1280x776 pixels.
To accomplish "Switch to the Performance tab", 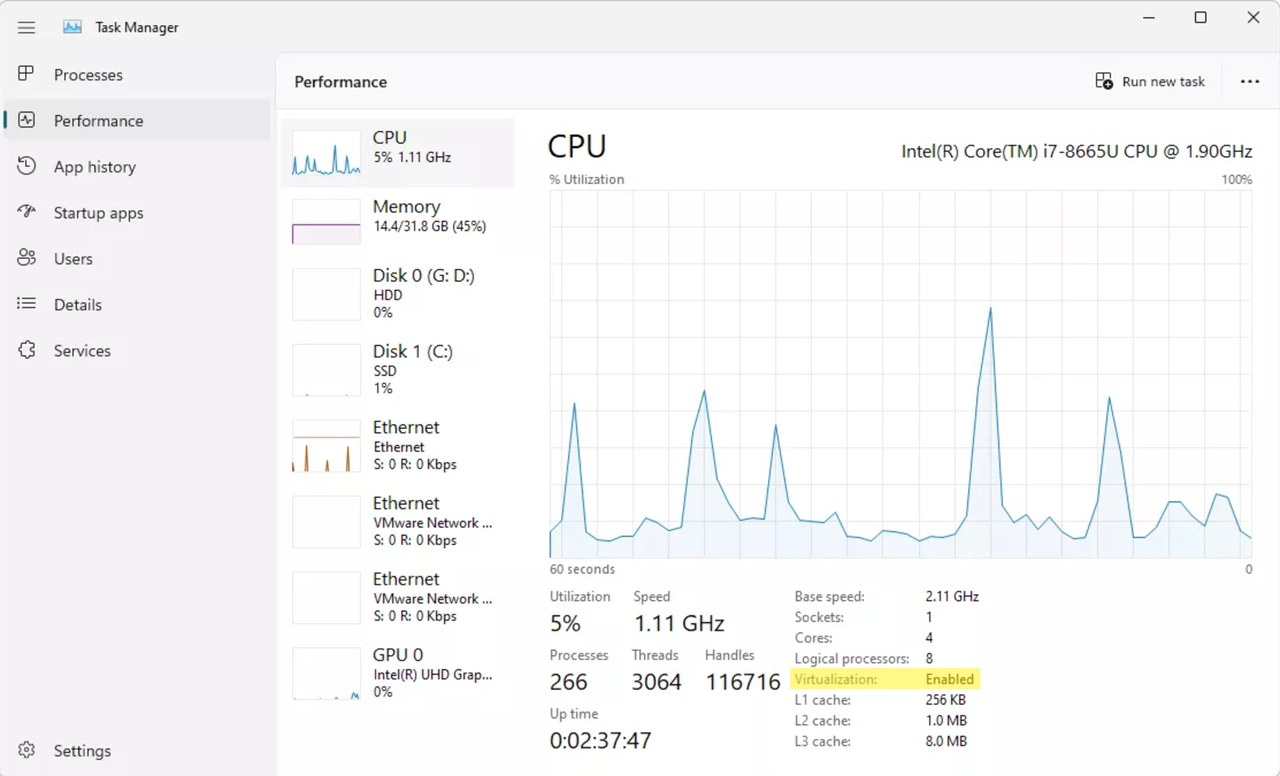I will (98, 121).
